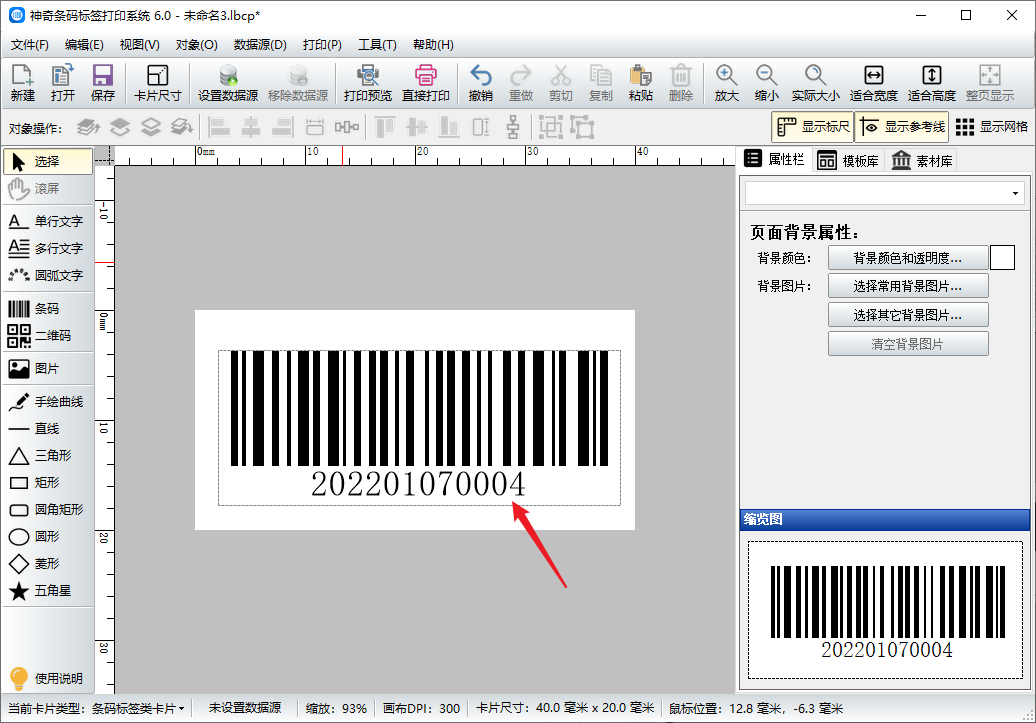The image size is (1036, 723).
Task: Click the 未设置数据源 status entry
Action: [245, 708]
